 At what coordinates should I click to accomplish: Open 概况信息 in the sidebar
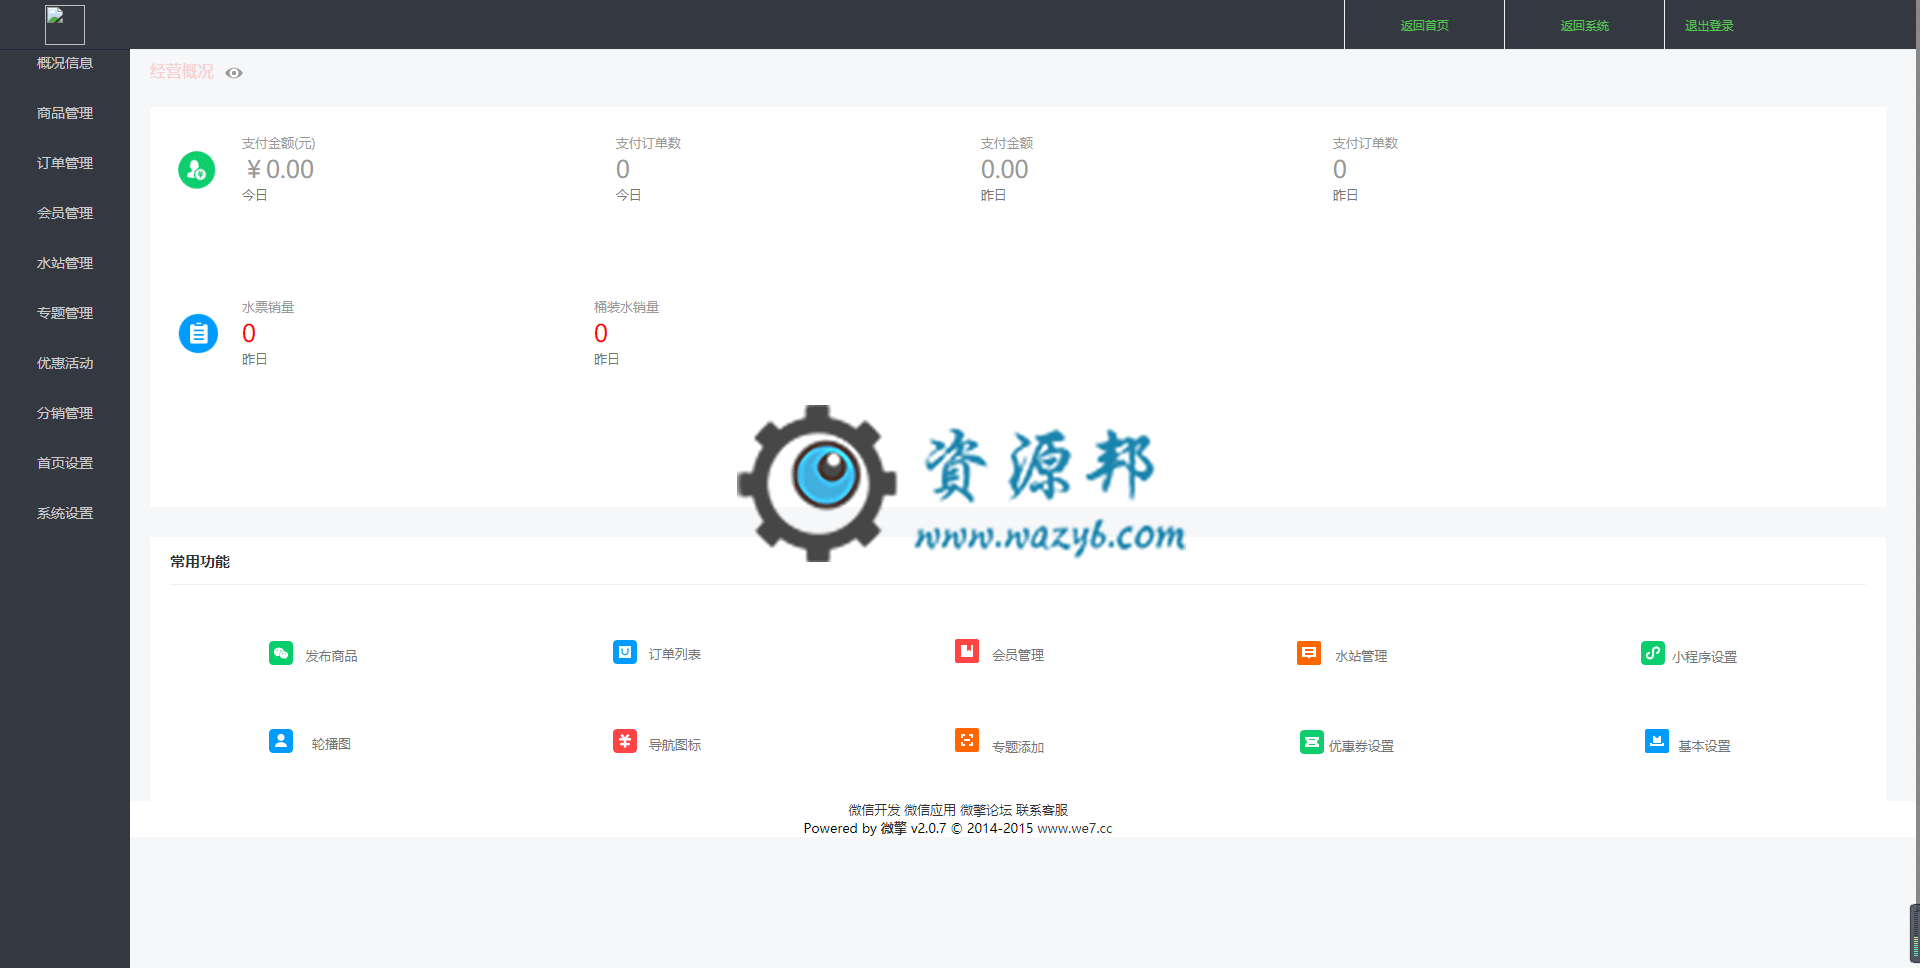click(x=65, y=63)
